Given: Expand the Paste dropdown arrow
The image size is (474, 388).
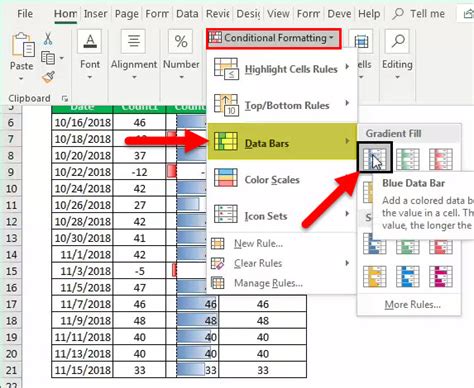Looking at the screenshot, I should pos(21,79).
